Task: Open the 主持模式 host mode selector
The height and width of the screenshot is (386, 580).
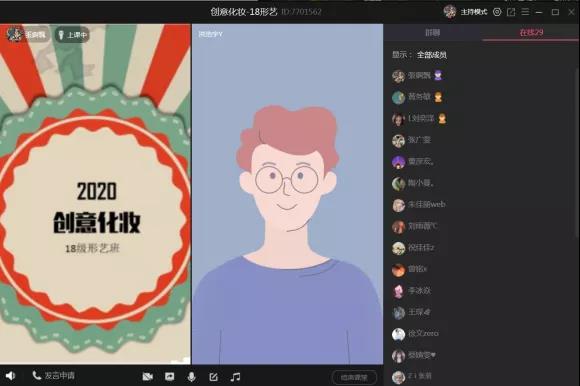Action: [473, 12]
